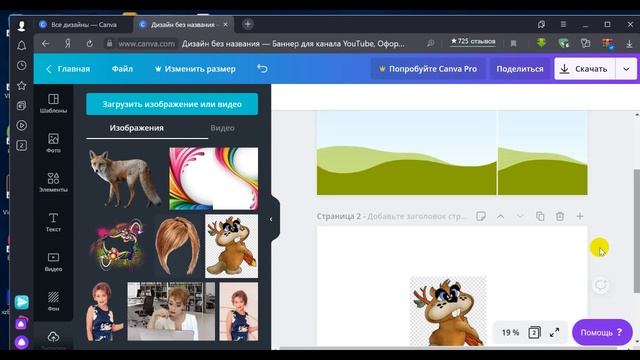Move page 2 down with chevron
Screen dimensions: 640x360
point(520,216)
